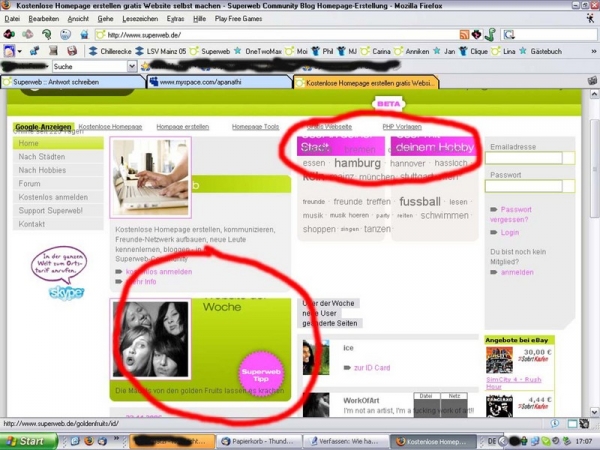This screenshot has width=600, height=450.
Task: Click the BETA badge in page header
Action: tap(388, 104)
